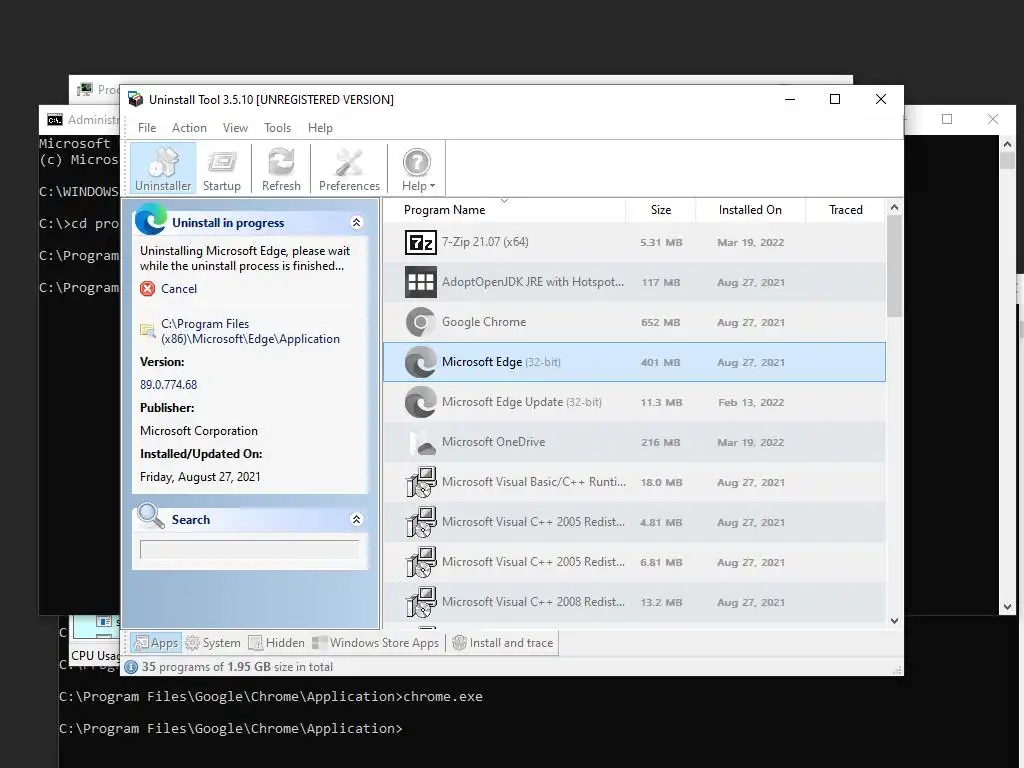Select the Microsoft OneDrive icon
The width and height of the screenshot is (1024, 768).
421,442
